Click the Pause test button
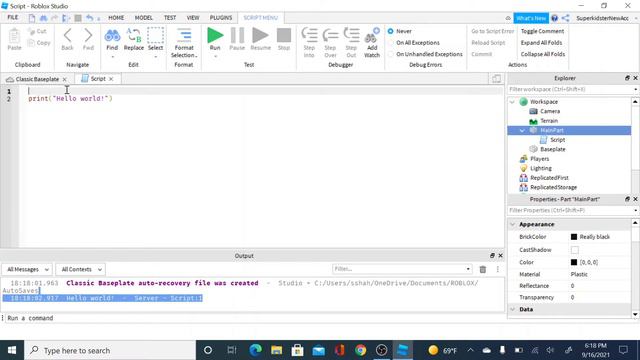The width and height of the screenshot is (640, 360). [237, 36]
